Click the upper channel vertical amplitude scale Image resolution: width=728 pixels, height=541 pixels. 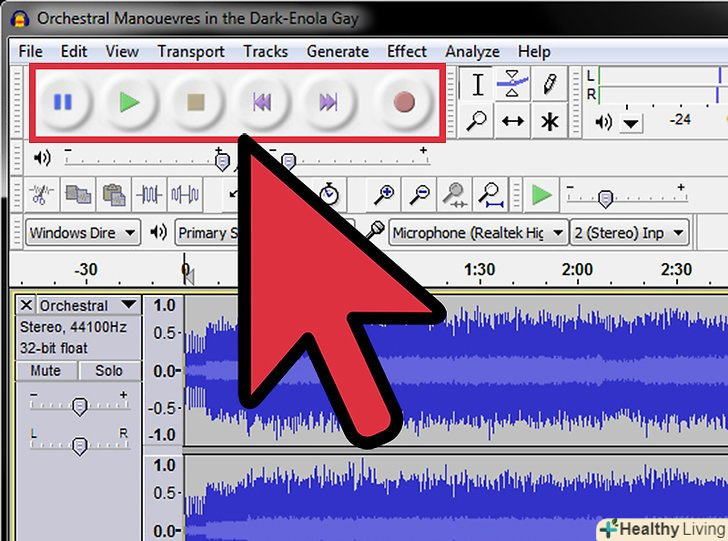tap(164, 370)
